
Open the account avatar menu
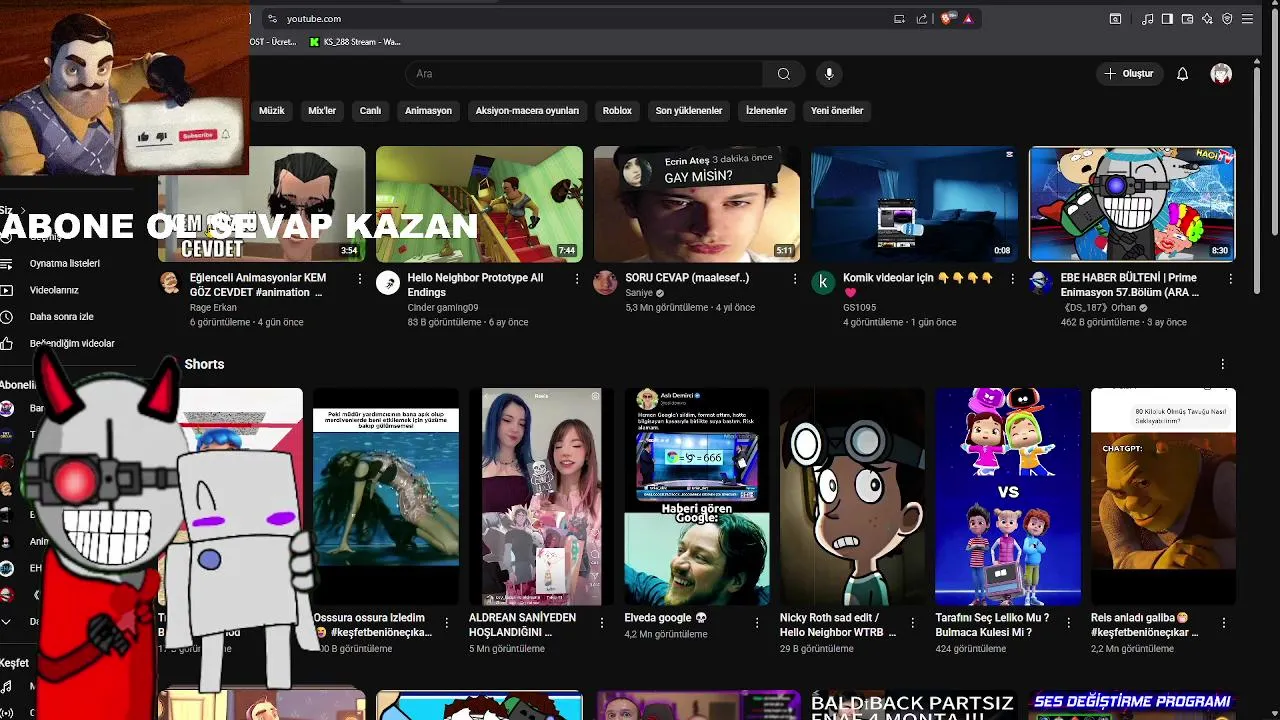[x=1221, y=74]
